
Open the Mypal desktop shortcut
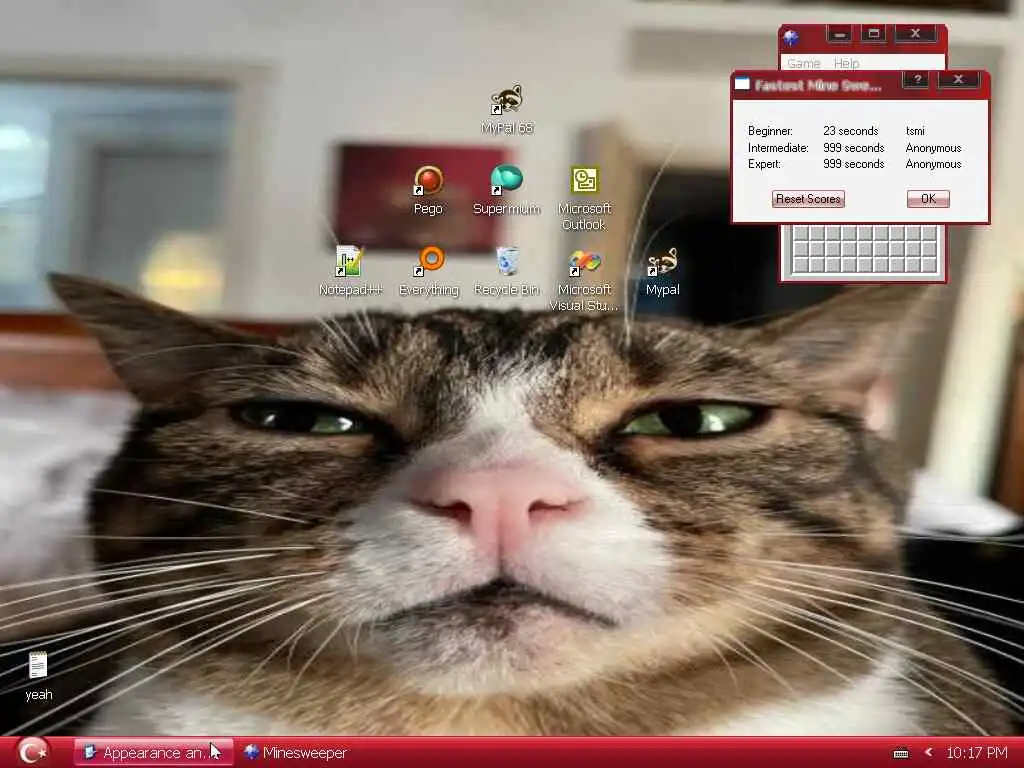pos(663,271)
